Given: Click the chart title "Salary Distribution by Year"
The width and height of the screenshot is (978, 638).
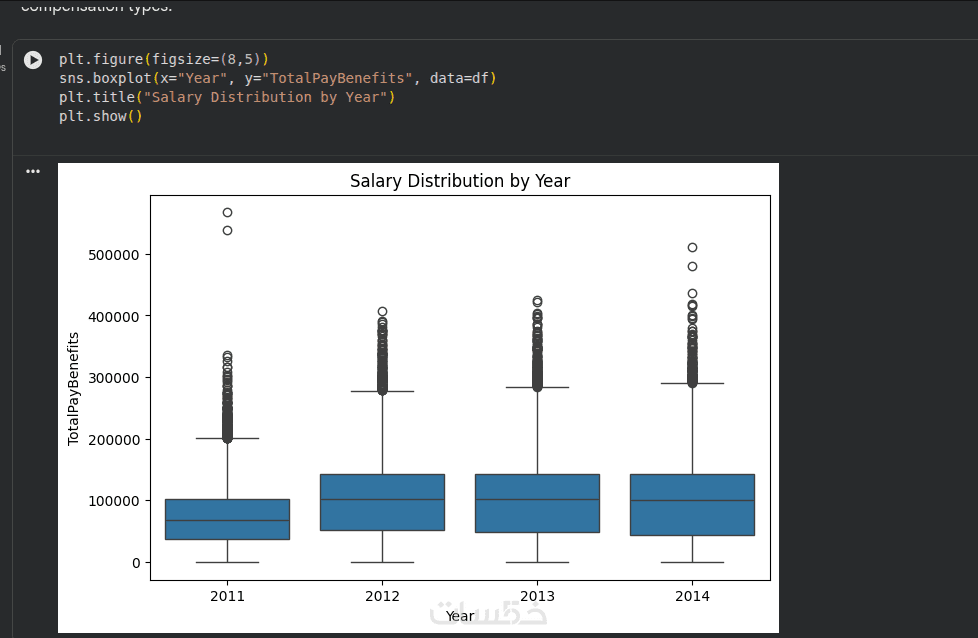Looking at the screenshot, I should [x=460, y=181].
